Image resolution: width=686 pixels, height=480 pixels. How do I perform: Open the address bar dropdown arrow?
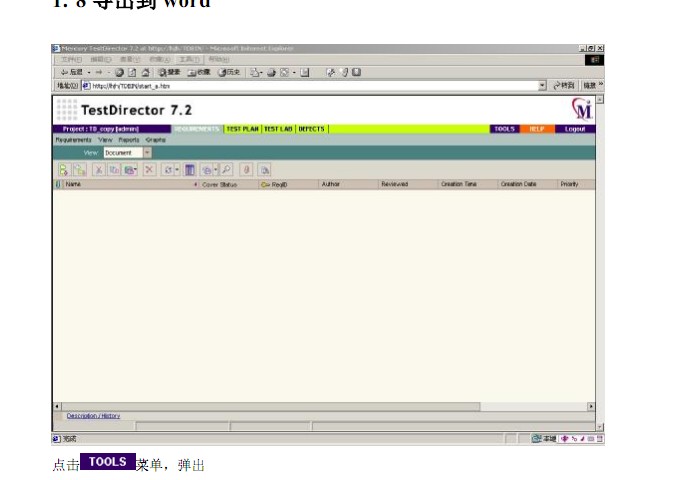542,85
